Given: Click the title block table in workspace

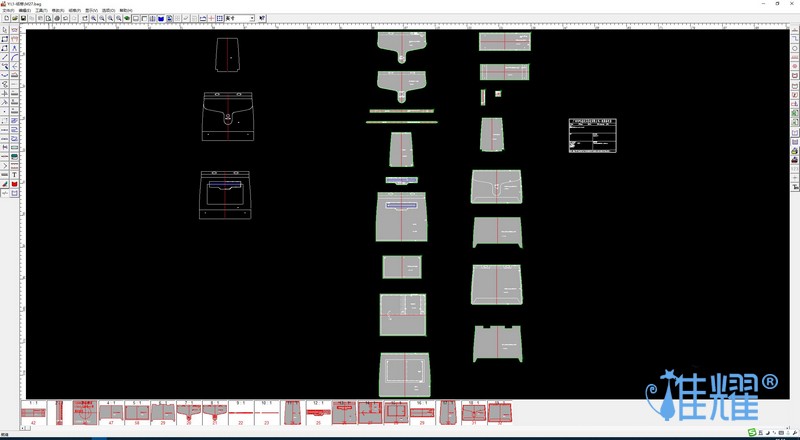Looking at the screenshot, I should click(596, 135).
